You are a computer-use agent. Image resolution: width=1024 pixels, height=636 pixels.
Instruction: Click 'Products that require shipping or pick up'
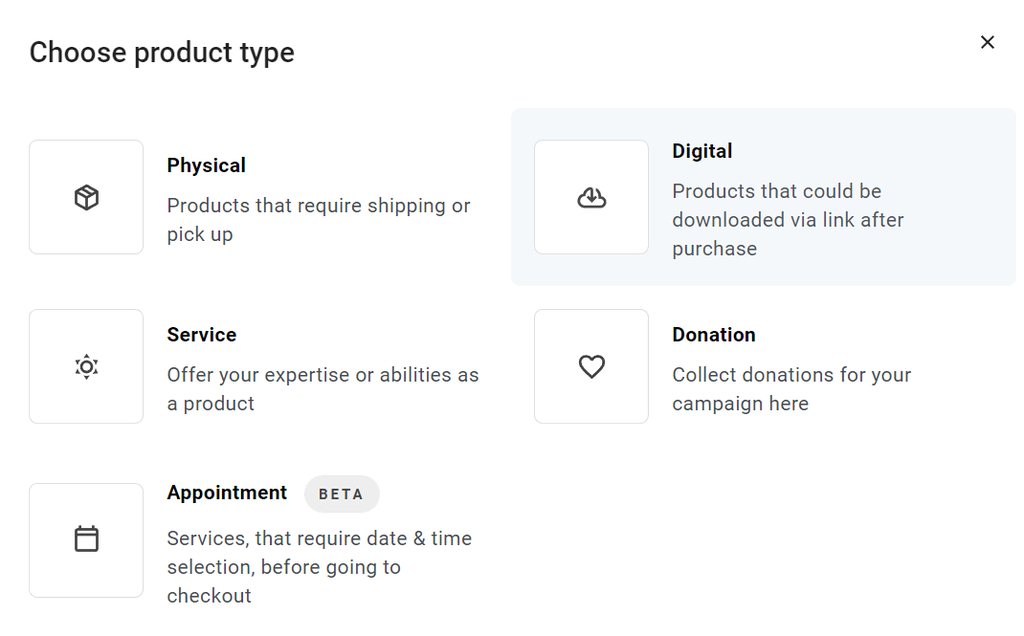(x=318, y=220)
